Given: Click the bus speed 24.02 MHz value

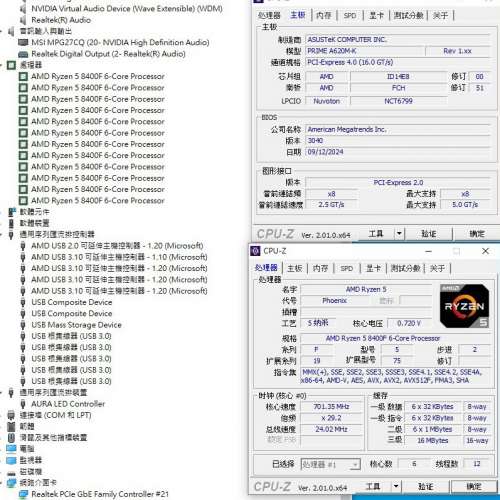Looking at the screenshot, I should (x=331, y=429).
